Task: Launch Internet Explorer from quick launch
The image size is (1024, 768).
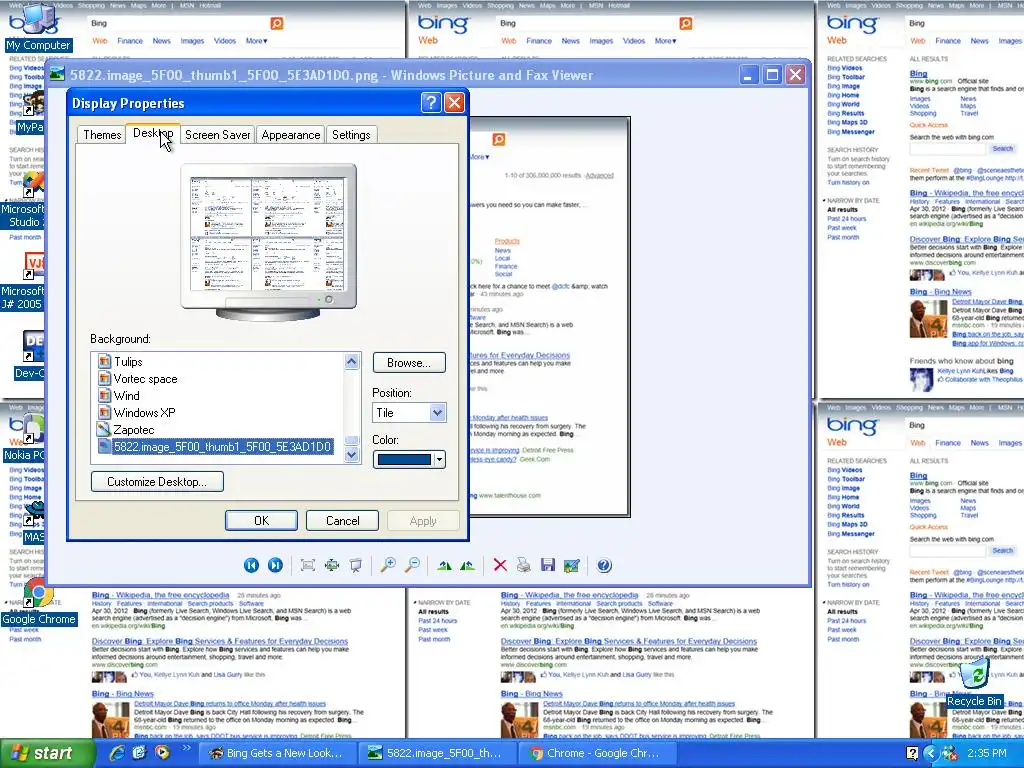Action: 118,753
